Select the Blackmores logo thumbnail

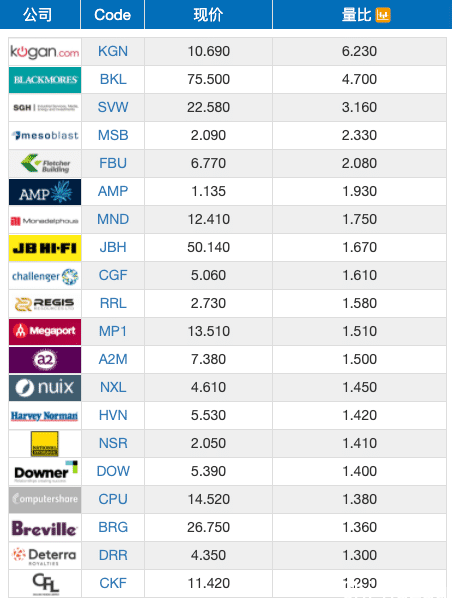pyautogui.click(x=45, y=80)
